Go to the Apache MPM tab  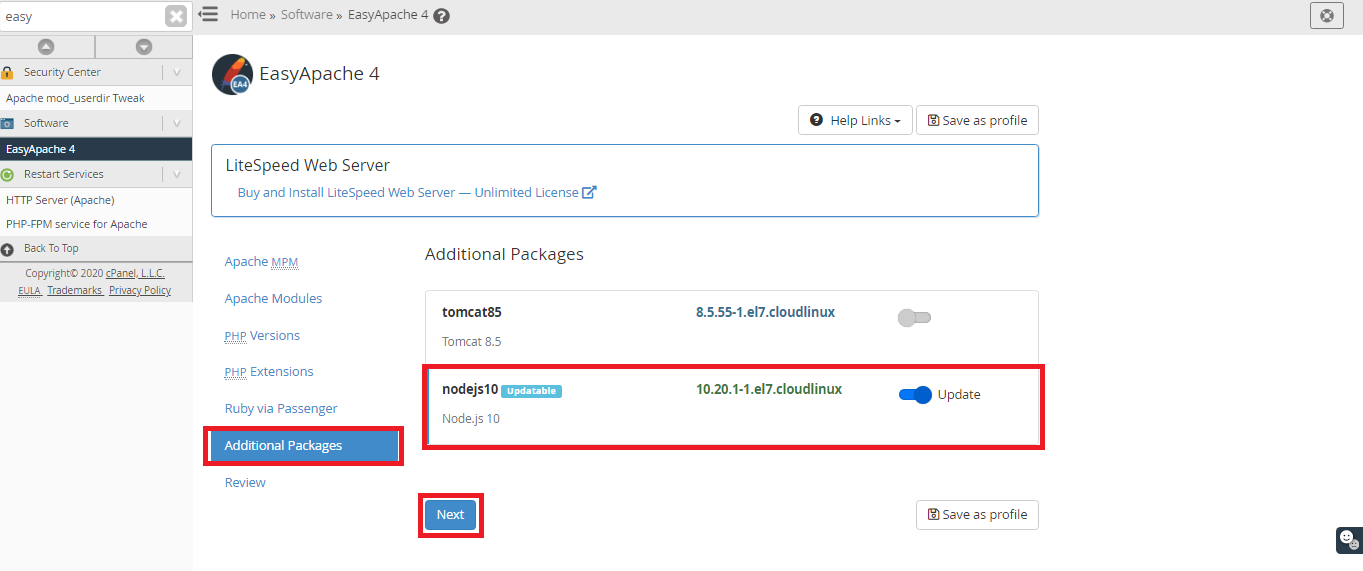[x=261, y=262]
